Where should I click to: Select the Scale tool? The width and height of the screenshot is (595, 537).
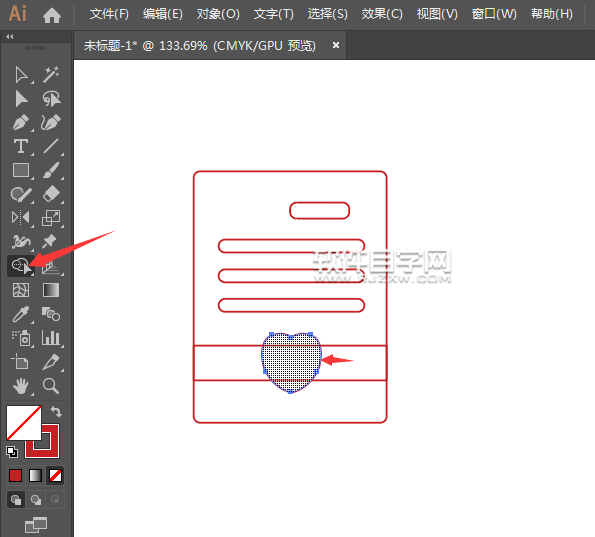coord(51,218)
